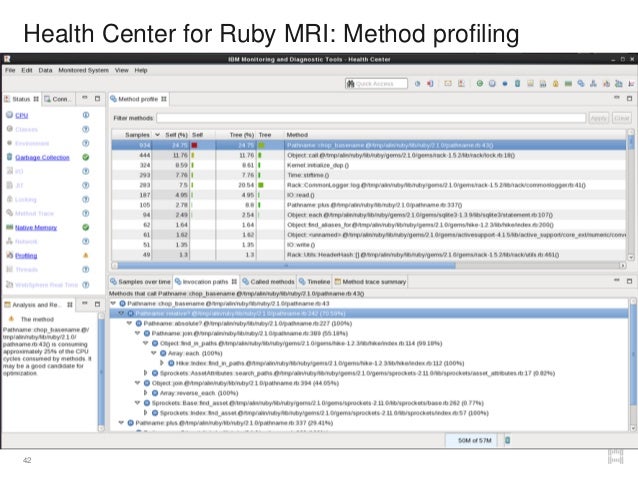Click the green memory chip toolbar icon

pyautogui.click(x=568, y=83)
